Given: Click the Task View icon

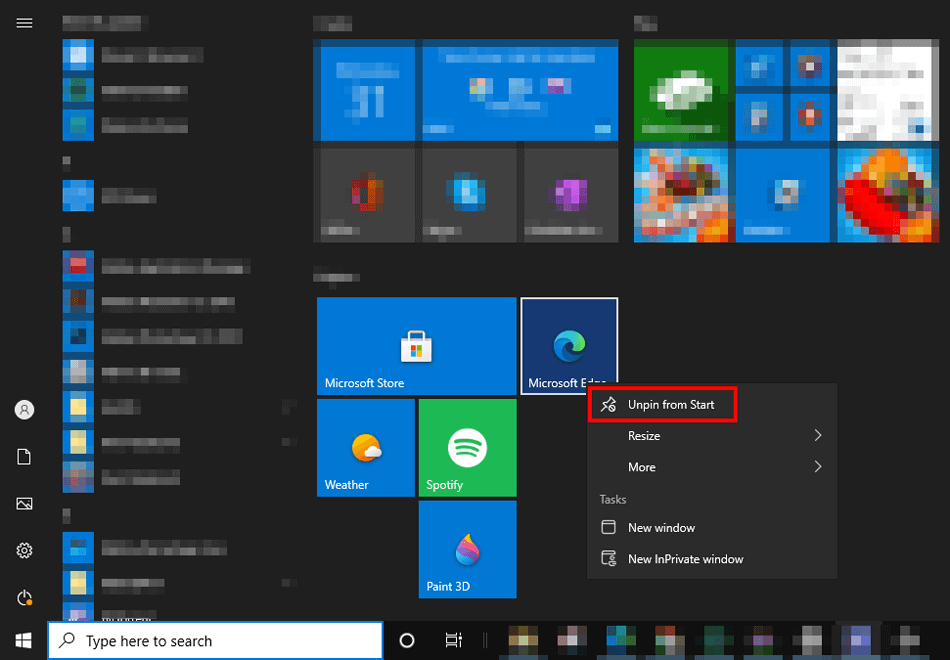Looking at the screenshot, I should coord(453,641).
